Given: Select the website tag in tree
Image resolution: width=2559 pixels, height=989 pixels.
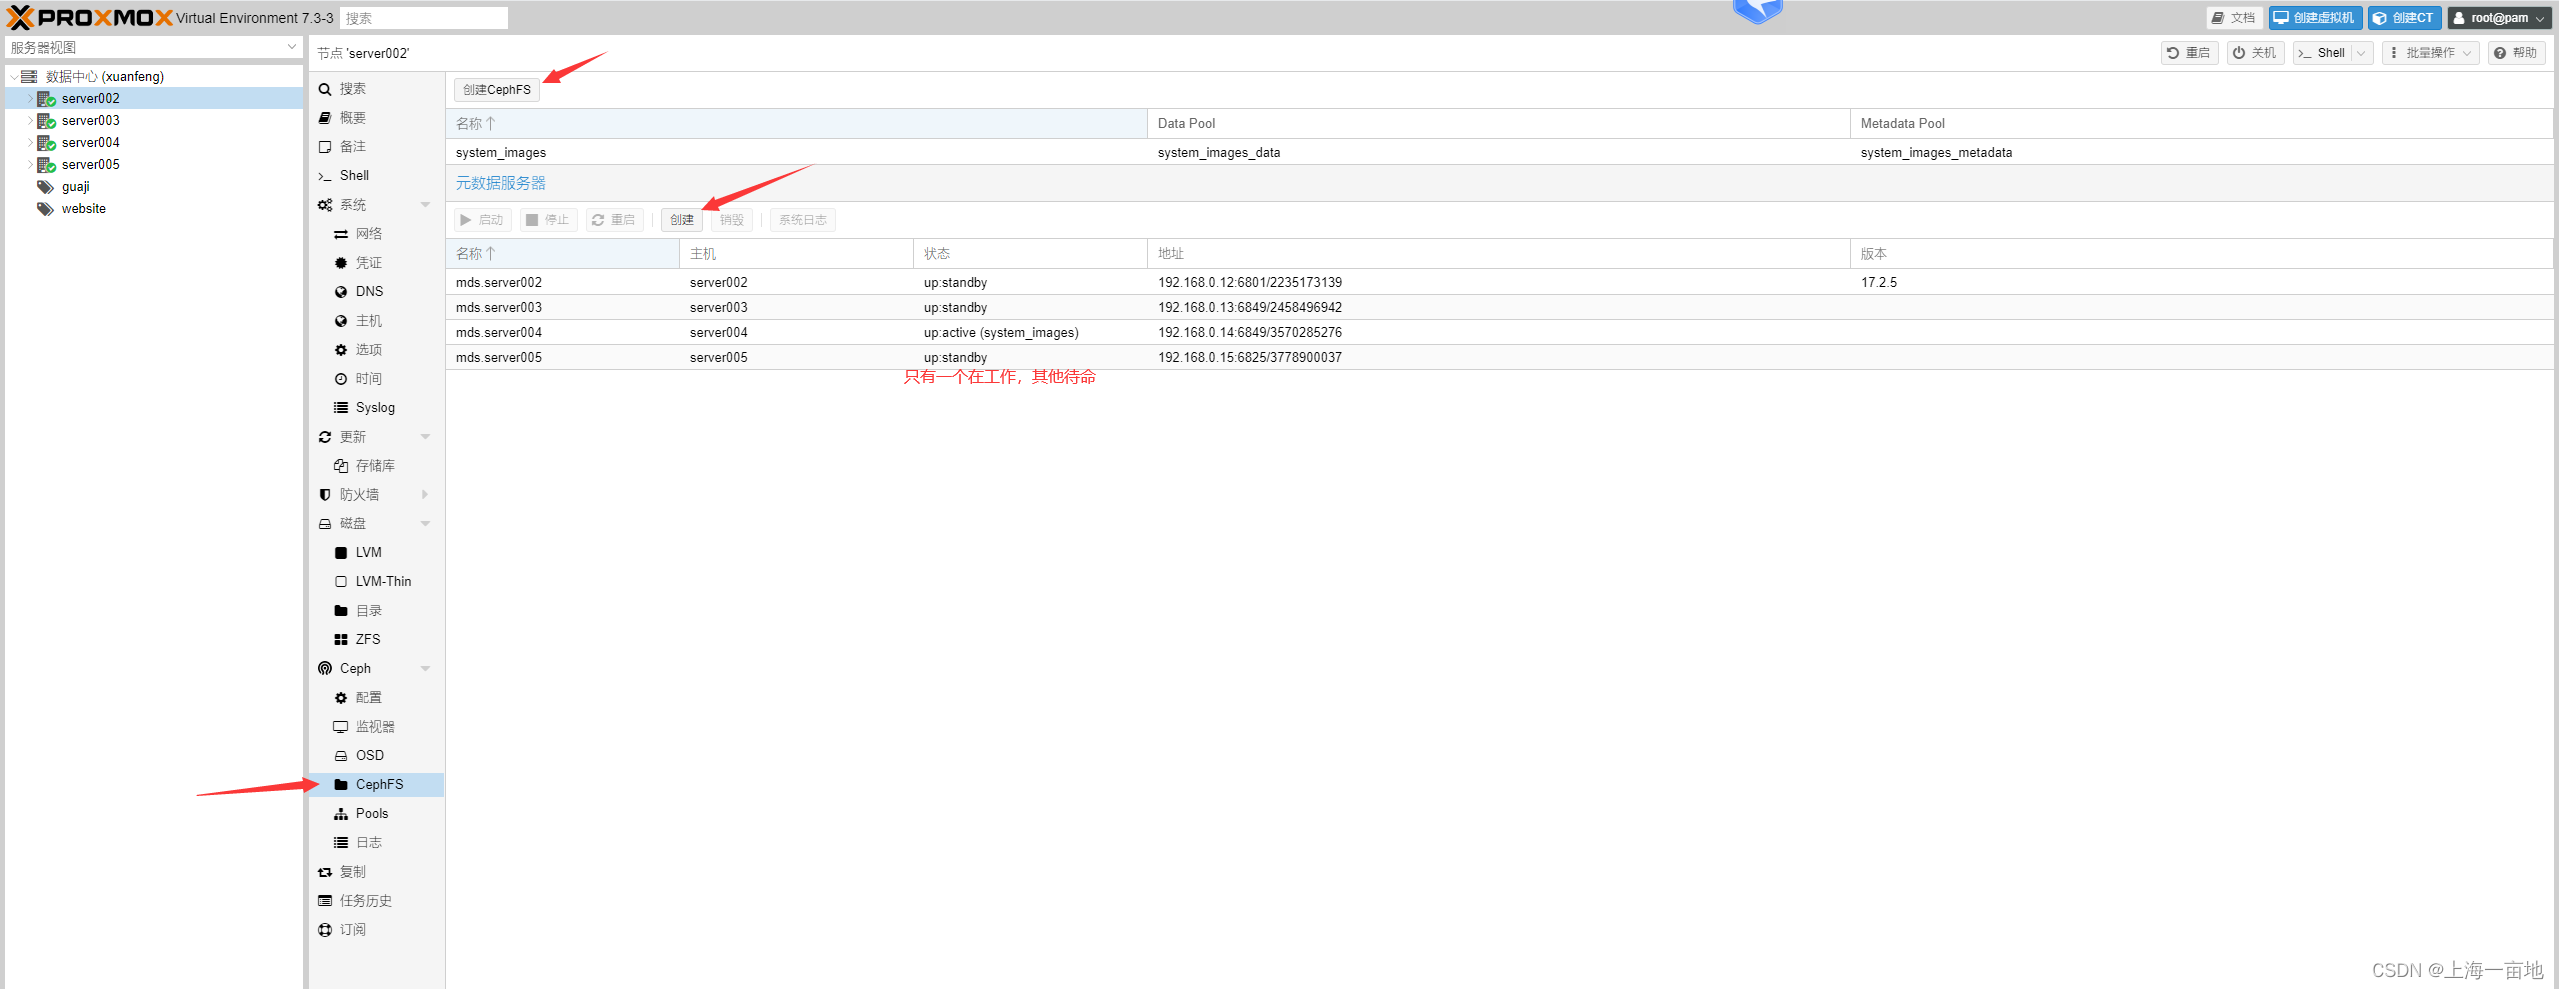Looking at the screenshot, I should coord(83,209).
